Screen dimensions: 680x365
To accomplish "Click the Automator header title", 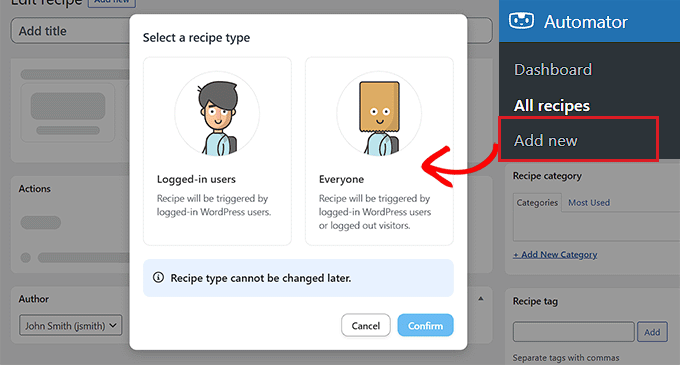I will click(x=585, y=22).
